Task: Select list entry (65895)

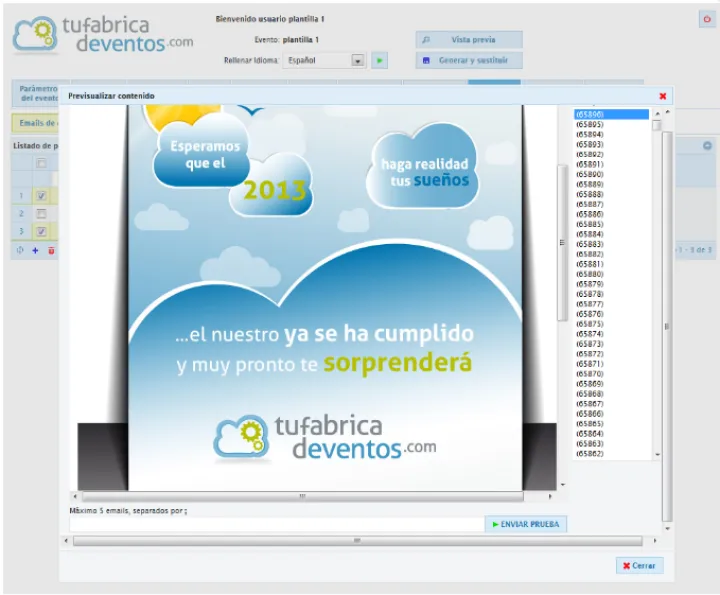Action: pos(611,124)
